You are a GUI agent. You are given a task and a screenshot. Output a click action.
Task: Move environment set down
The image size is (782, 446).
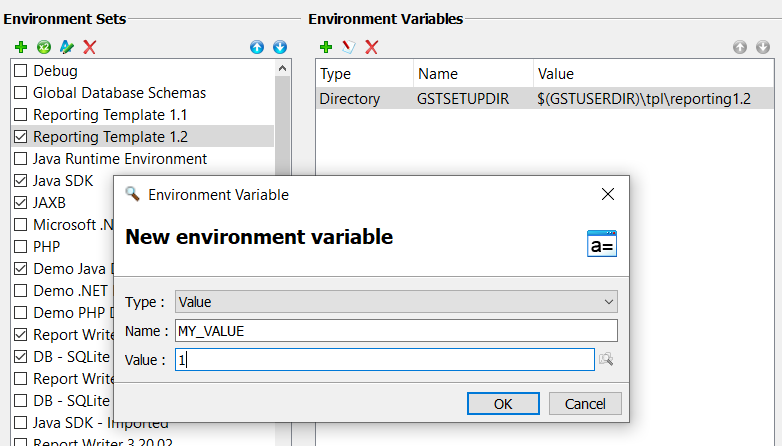280,47
